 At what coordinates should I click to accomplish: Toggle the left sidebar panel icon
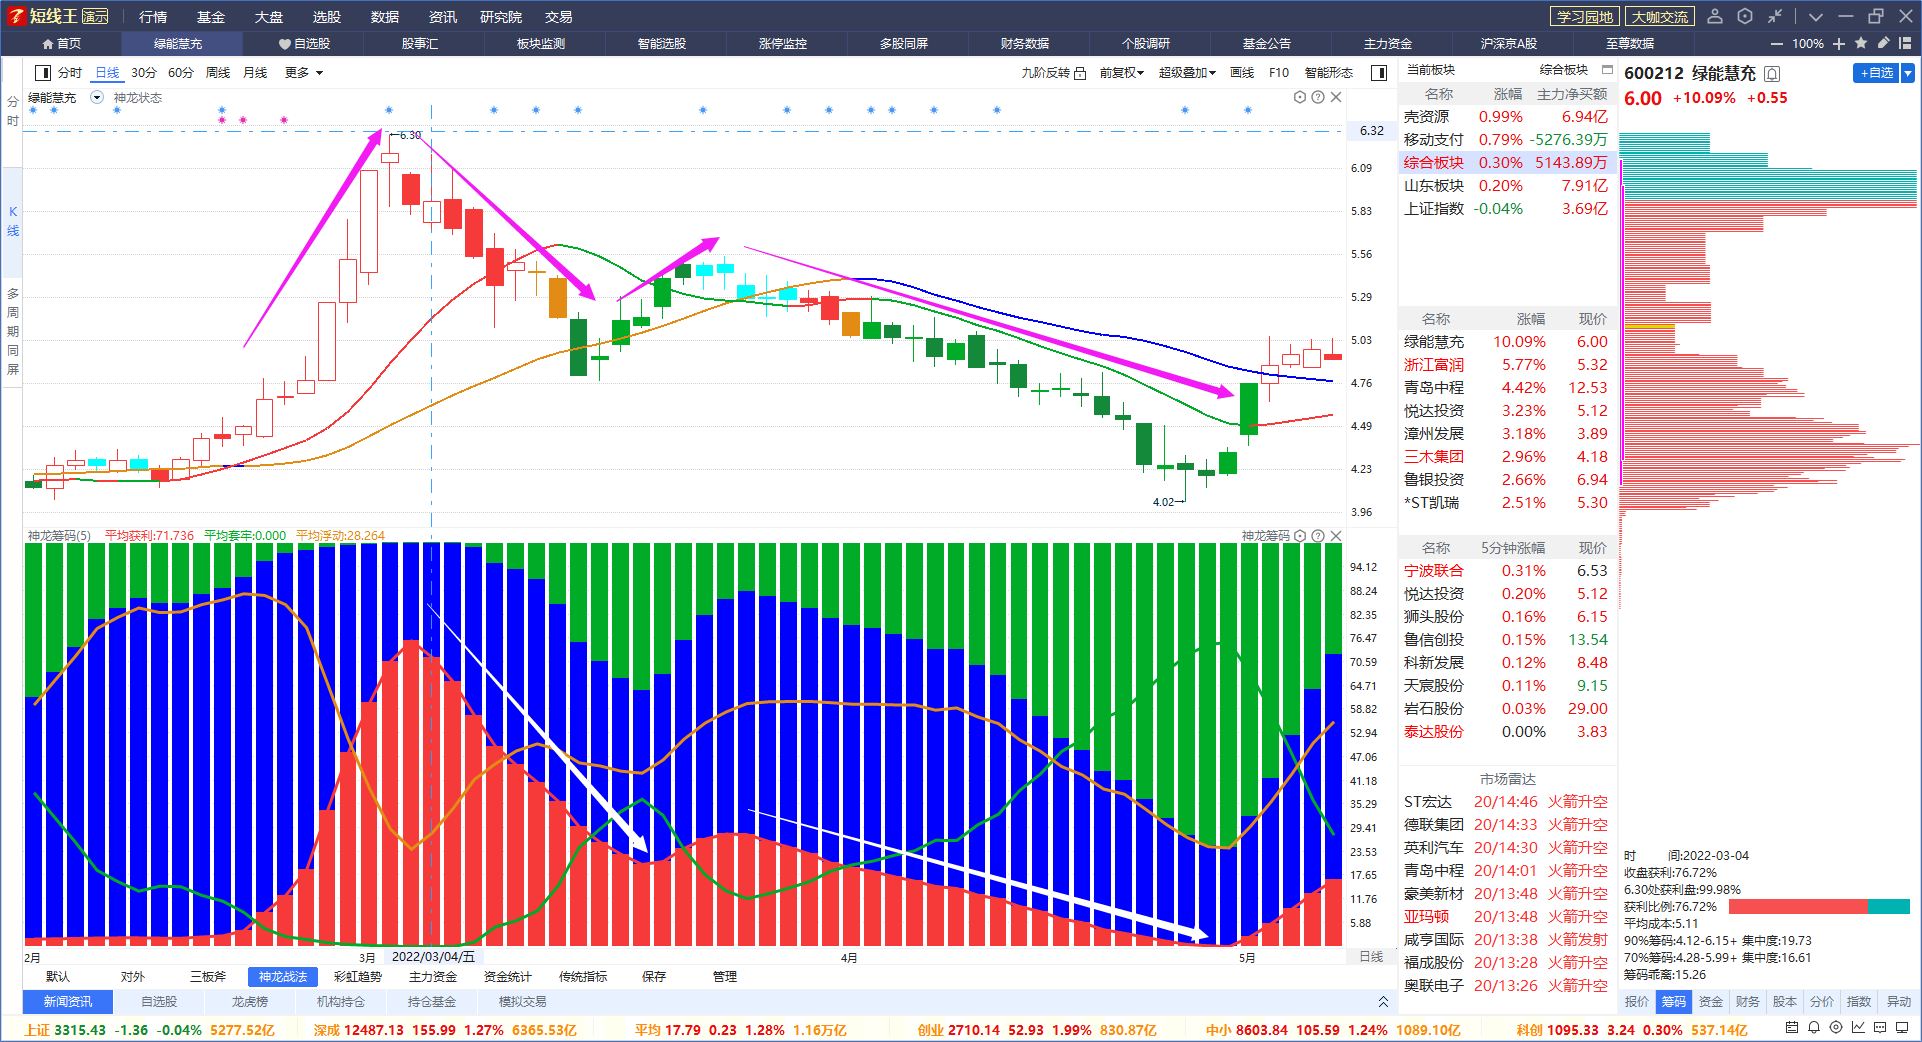coord(43,73)
